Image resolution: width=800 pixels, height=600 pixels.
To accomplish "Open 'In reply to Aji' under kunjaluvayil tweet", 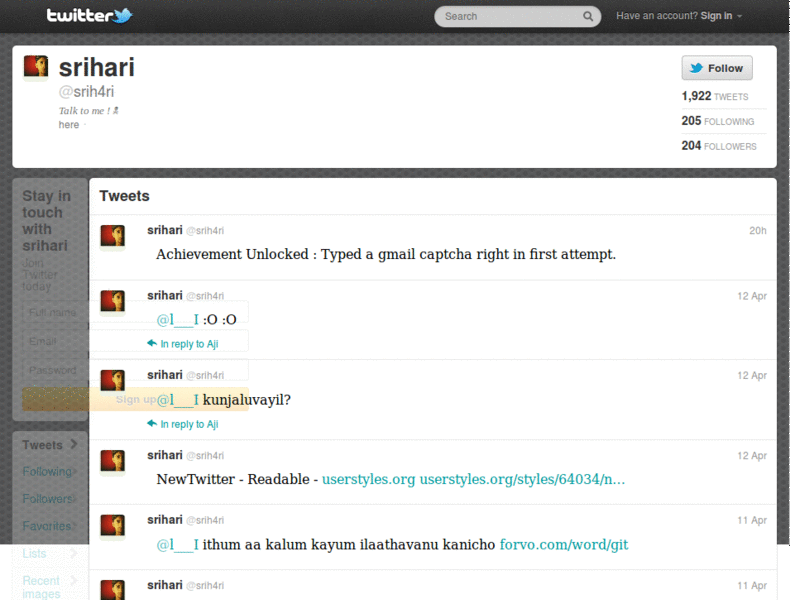I will click(x=189, y=424).
